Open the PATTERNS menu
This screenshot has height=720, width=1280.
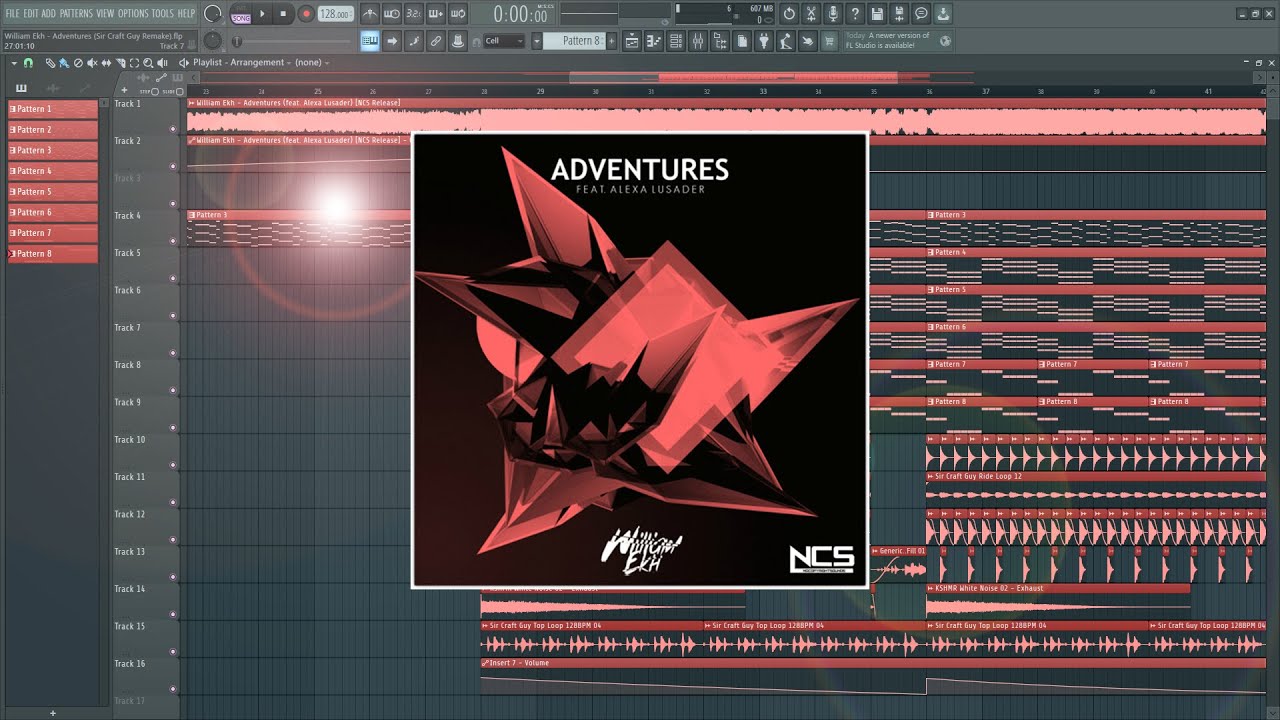(76, 13)
